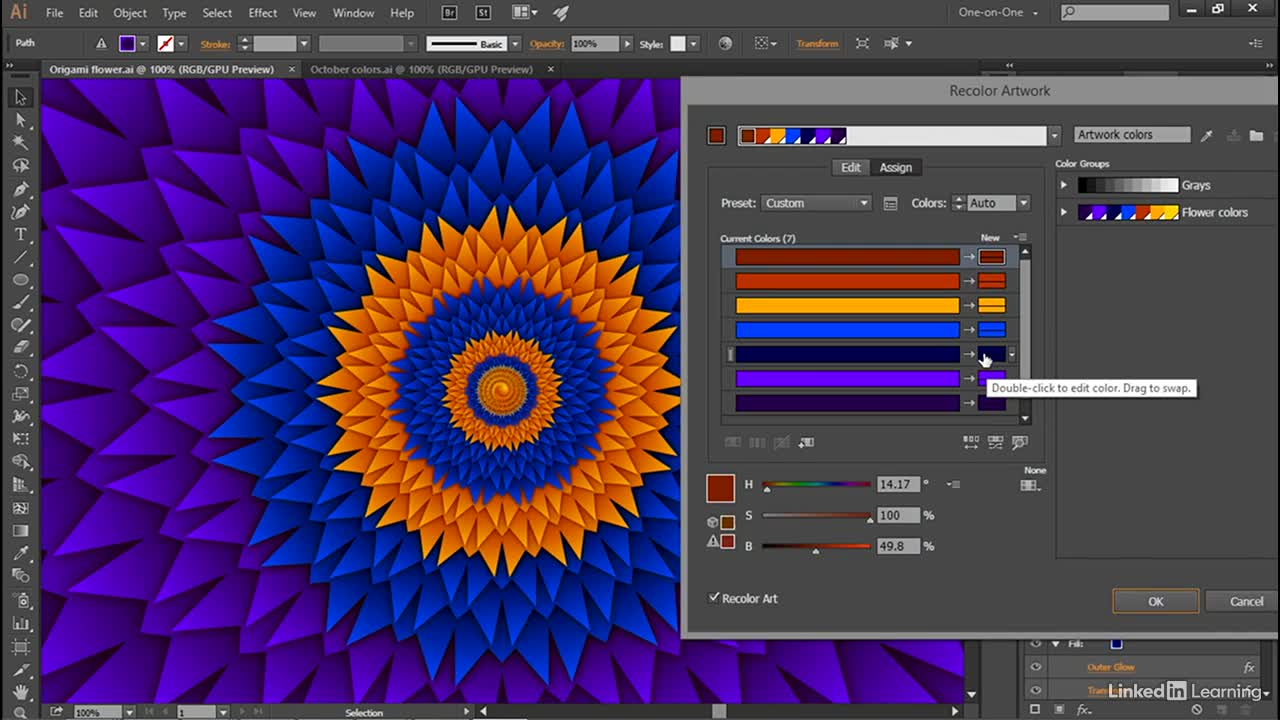Open the color mode menu next to H value
Screen dimensions: 1280x720
point(954,485)
